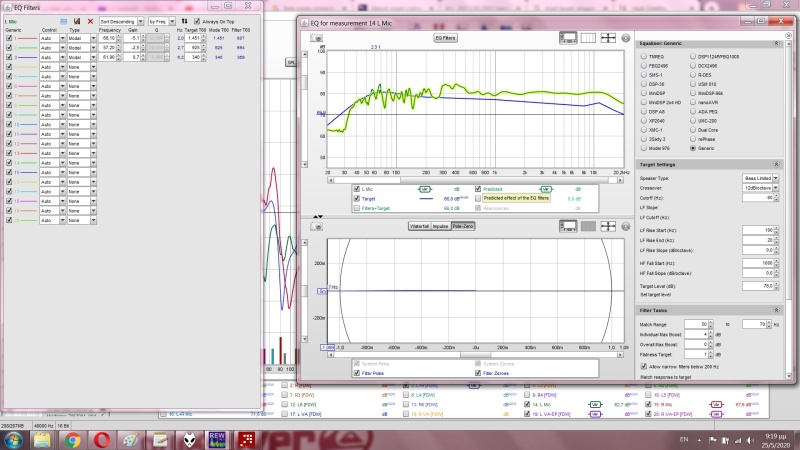Viewport: 800px width, 450px height.
Task: Switch to Impulse tab
Action: pyautogui.click(x=441, y=226)
